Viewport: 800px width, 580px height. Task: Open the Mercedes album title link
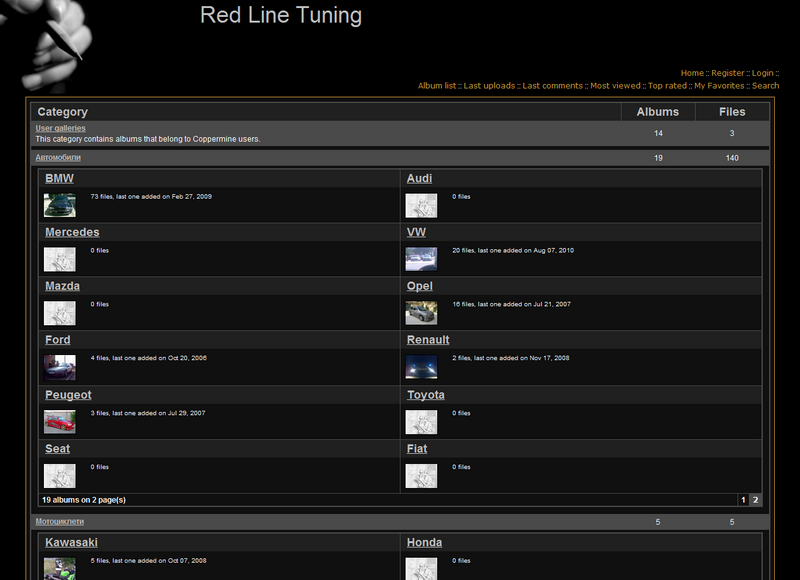[x=72, y=232]
